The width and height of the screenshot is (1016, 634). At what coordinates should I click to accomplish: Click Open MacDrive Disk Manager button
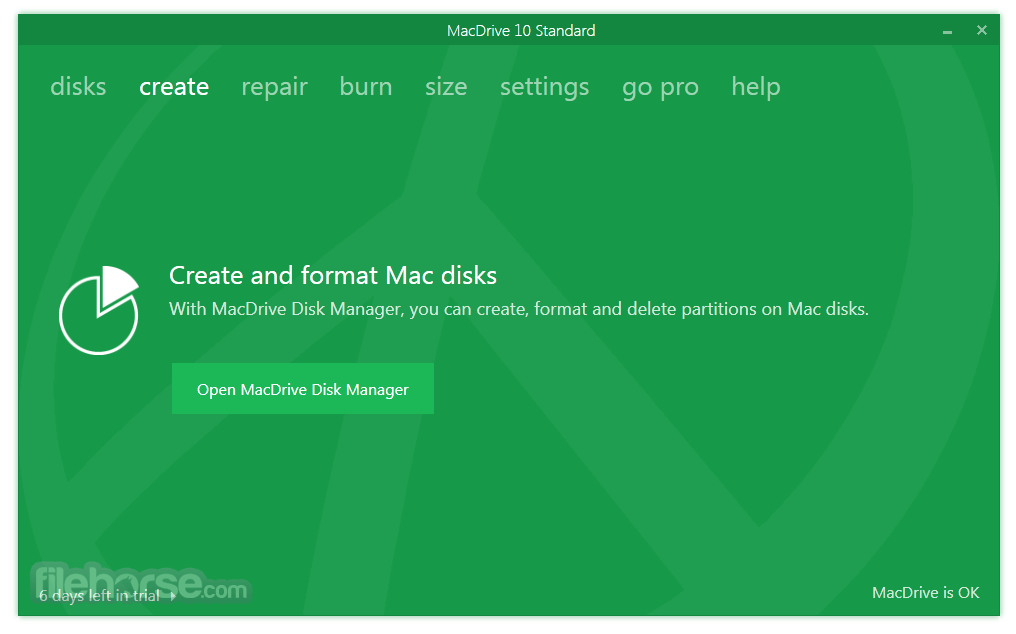coord(303,388)
